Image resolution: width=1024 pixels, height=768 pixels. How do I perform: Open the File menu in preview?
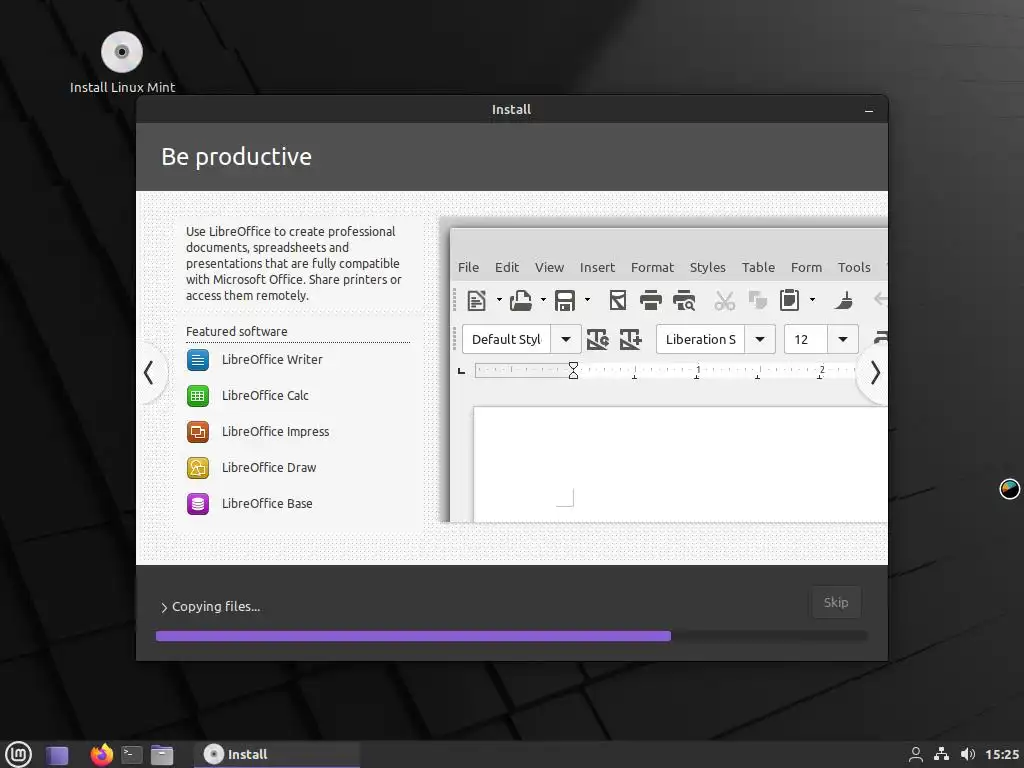468,268
